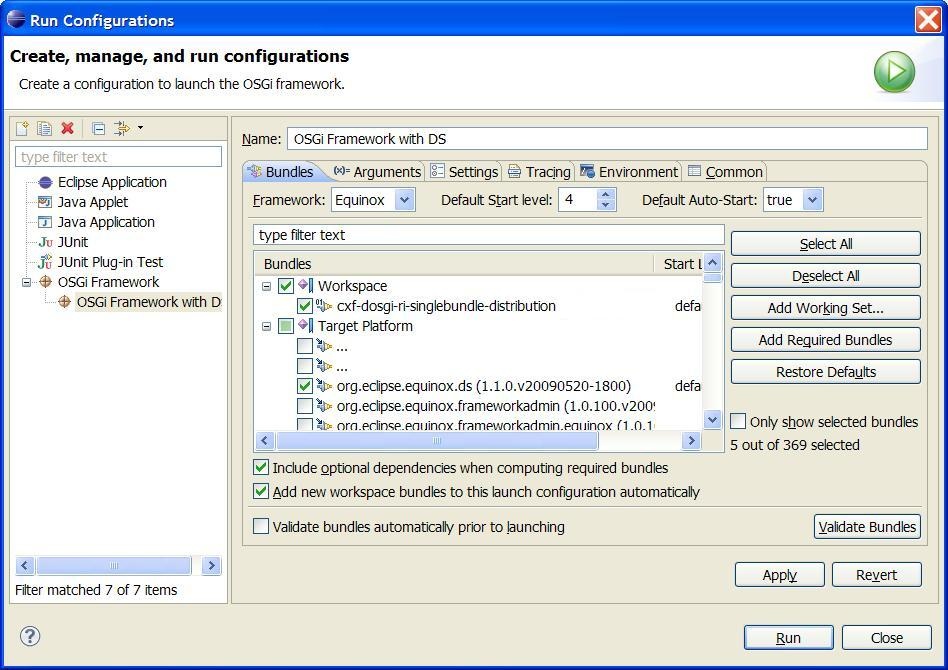The height and width of the screenshot is (670, 948).
Task: Click the new launch configuration icon
Action: point(22,128)
